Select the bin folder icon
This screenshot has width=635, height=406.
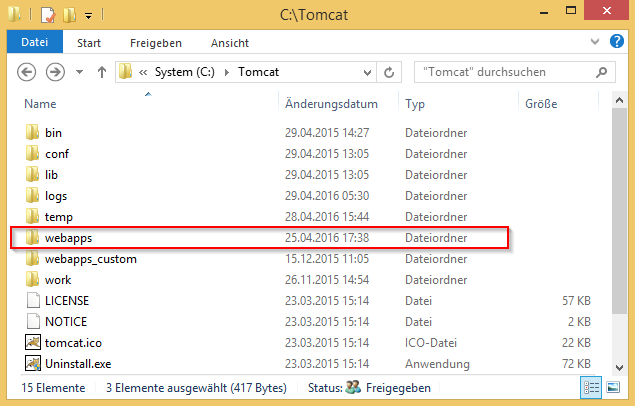pyautogui.click(x=32, y=132)
